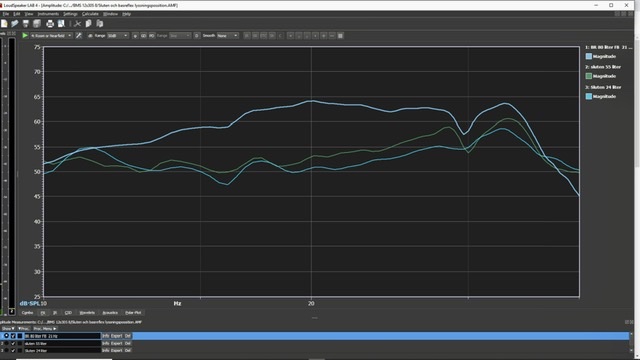The image size is (640, 360).
Task: Switch to the Wavelets tab
Action: pyautogui.click(x=87, y=313)
